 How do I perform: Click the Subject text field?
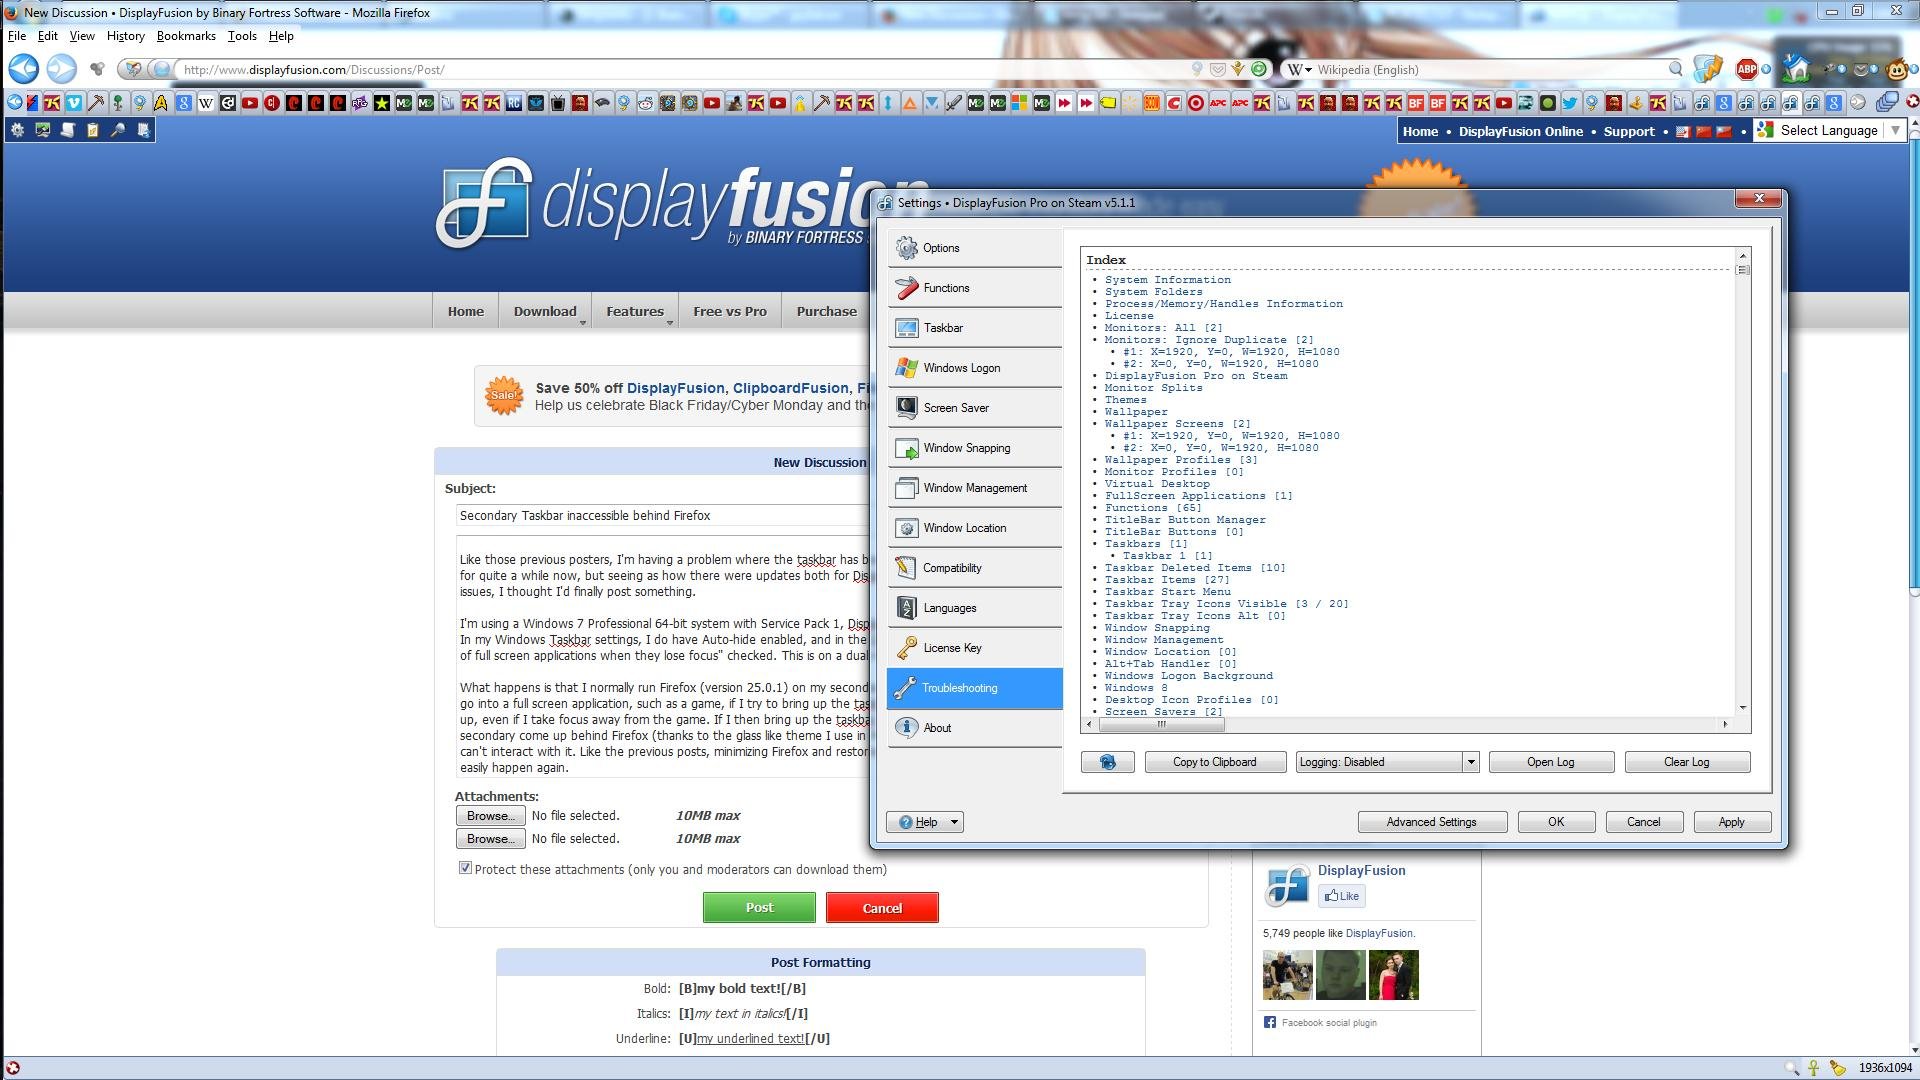660,516
